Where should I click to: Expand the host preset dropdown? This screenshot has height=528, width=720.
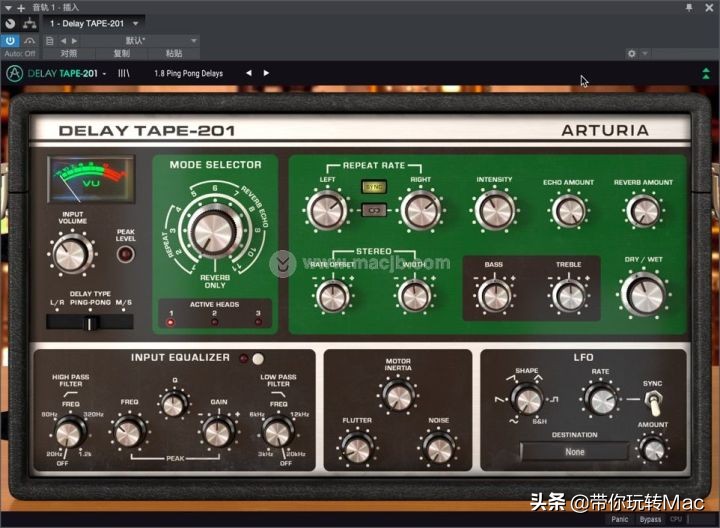(194, 41)
